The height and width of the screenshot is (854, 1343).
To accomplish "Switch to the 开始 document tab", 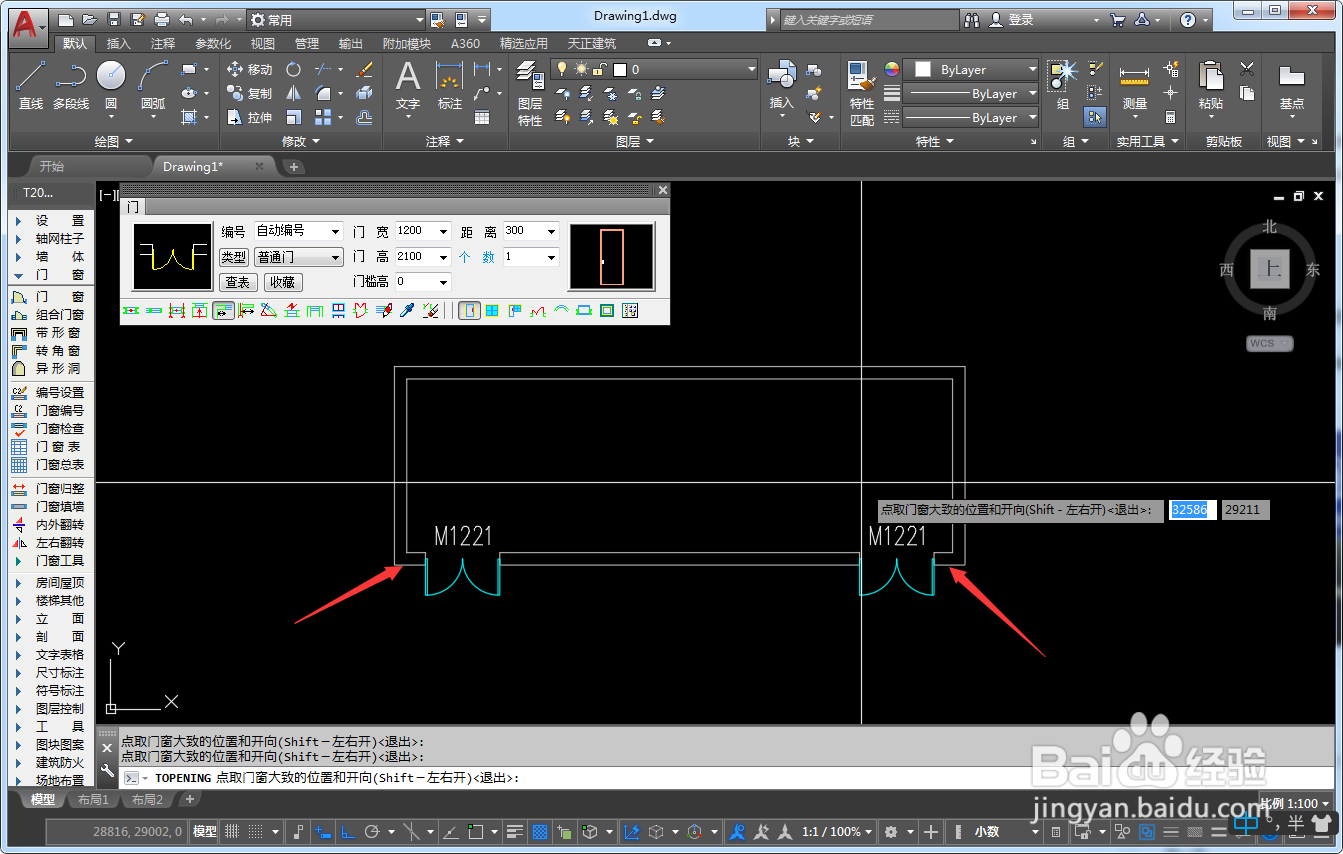I will click(51, 166).
